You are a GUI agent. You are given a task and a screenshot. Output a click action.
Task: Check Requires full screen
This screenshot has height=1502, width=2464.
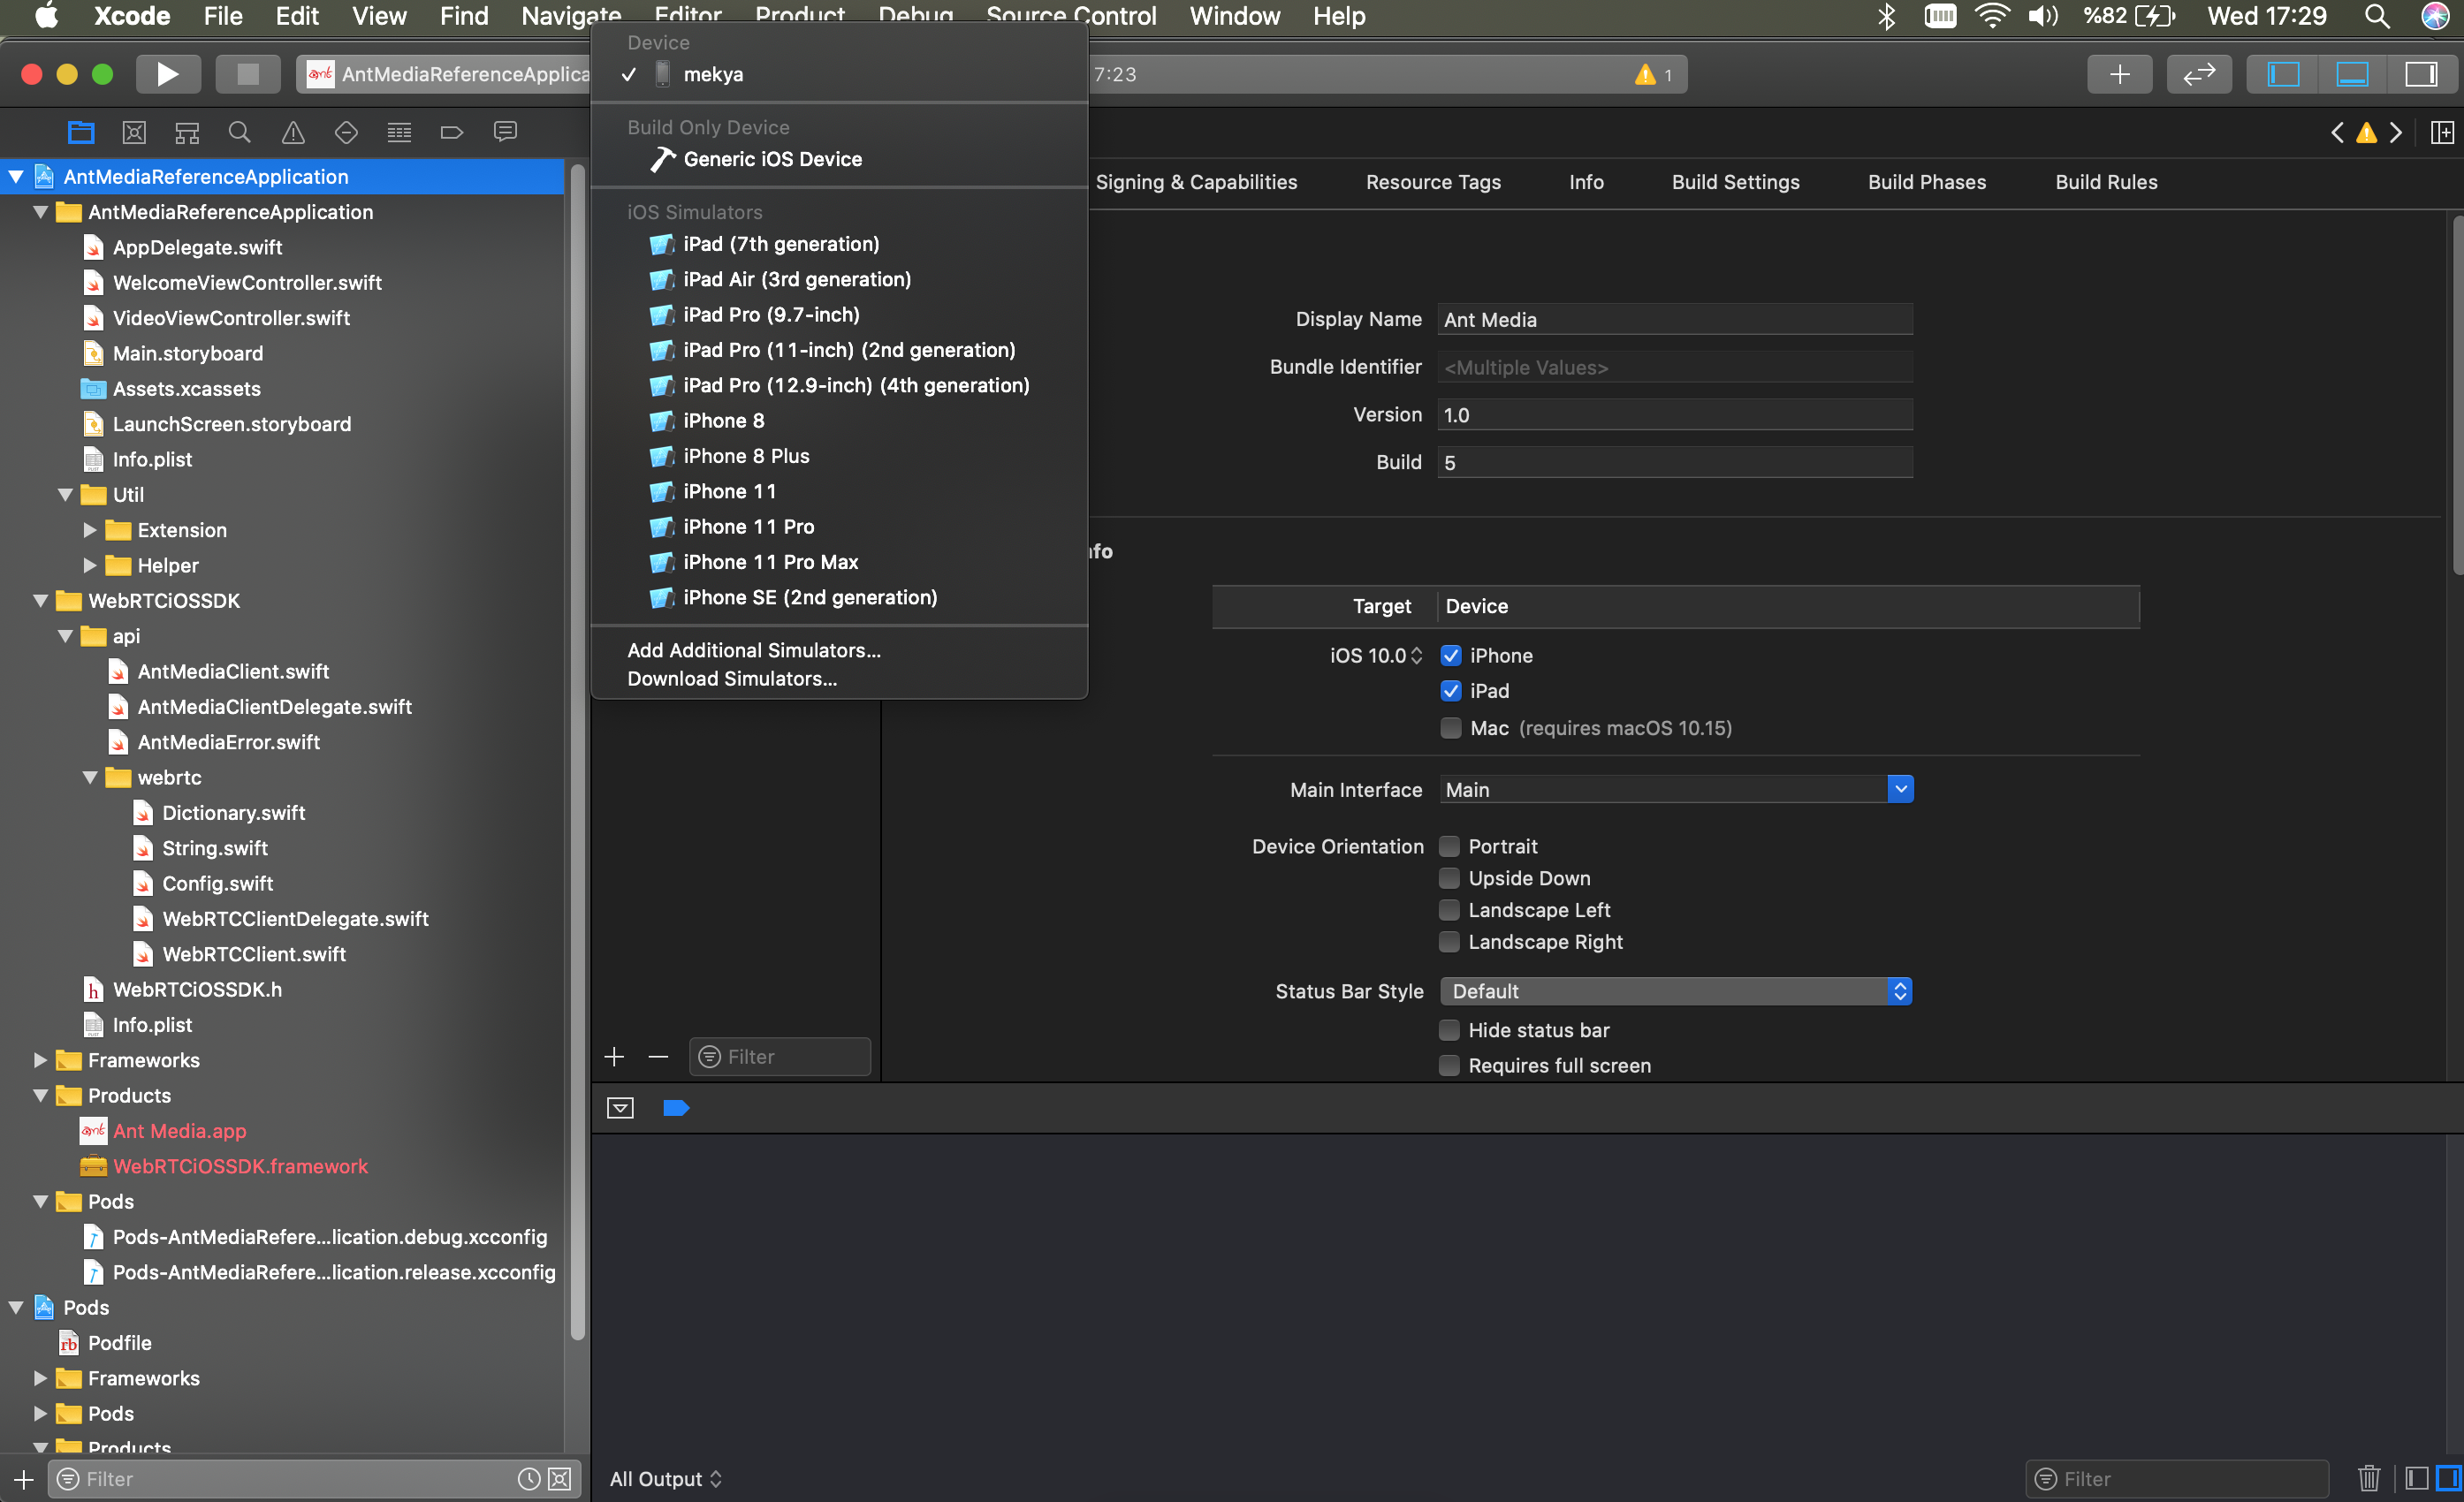(x=1449, y=1065)
